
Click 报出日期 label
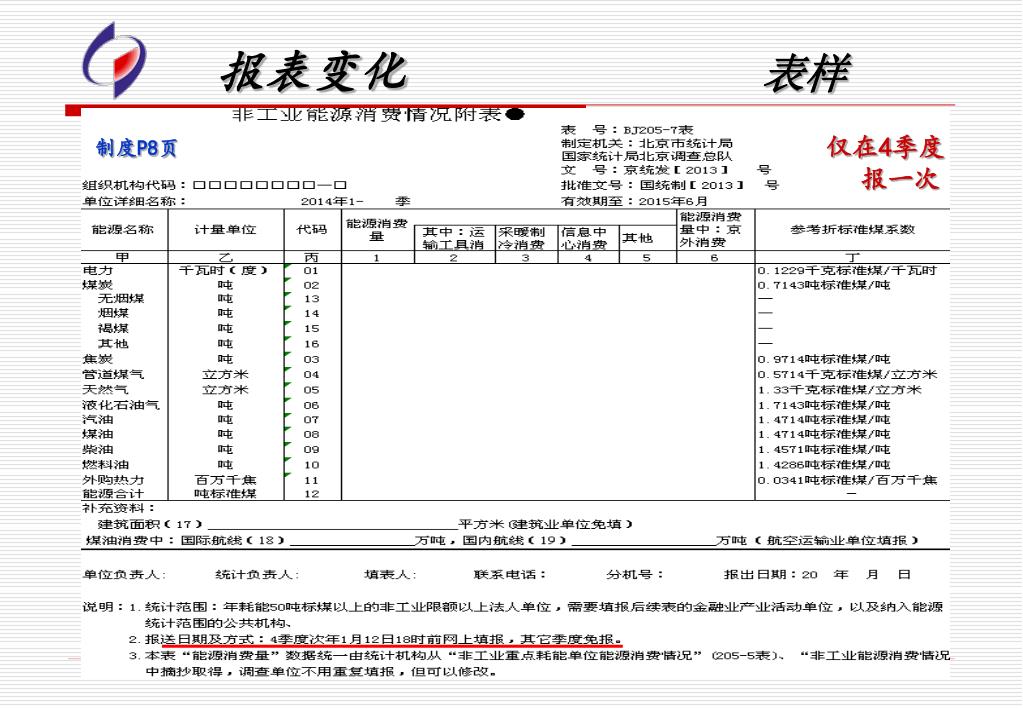[x=760, y=575]
